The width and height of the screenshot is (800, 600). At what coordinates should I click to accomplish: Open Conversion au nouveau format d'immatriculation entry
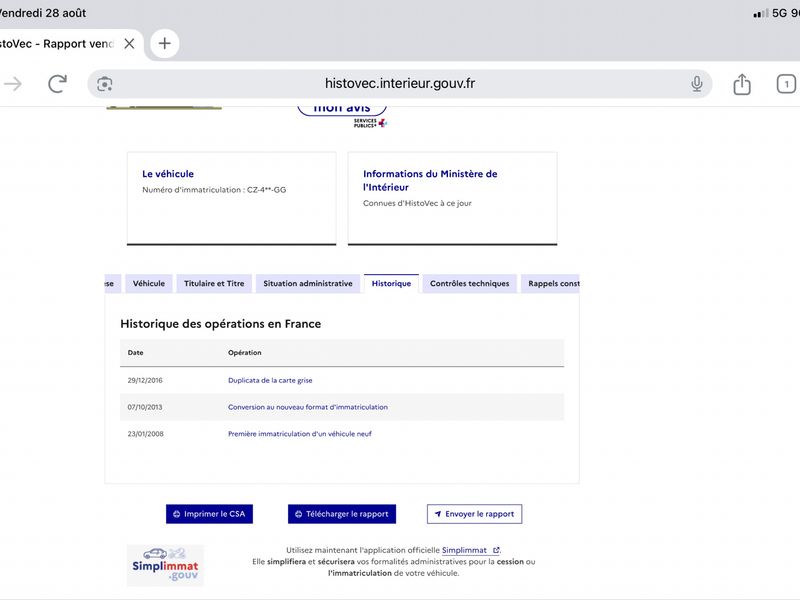[x=308, y=407]
